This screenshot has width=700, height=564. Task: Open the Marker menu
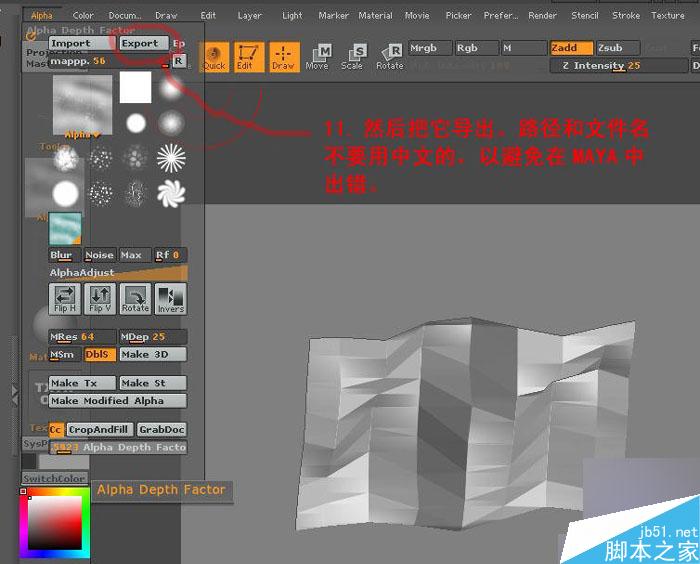333,16
